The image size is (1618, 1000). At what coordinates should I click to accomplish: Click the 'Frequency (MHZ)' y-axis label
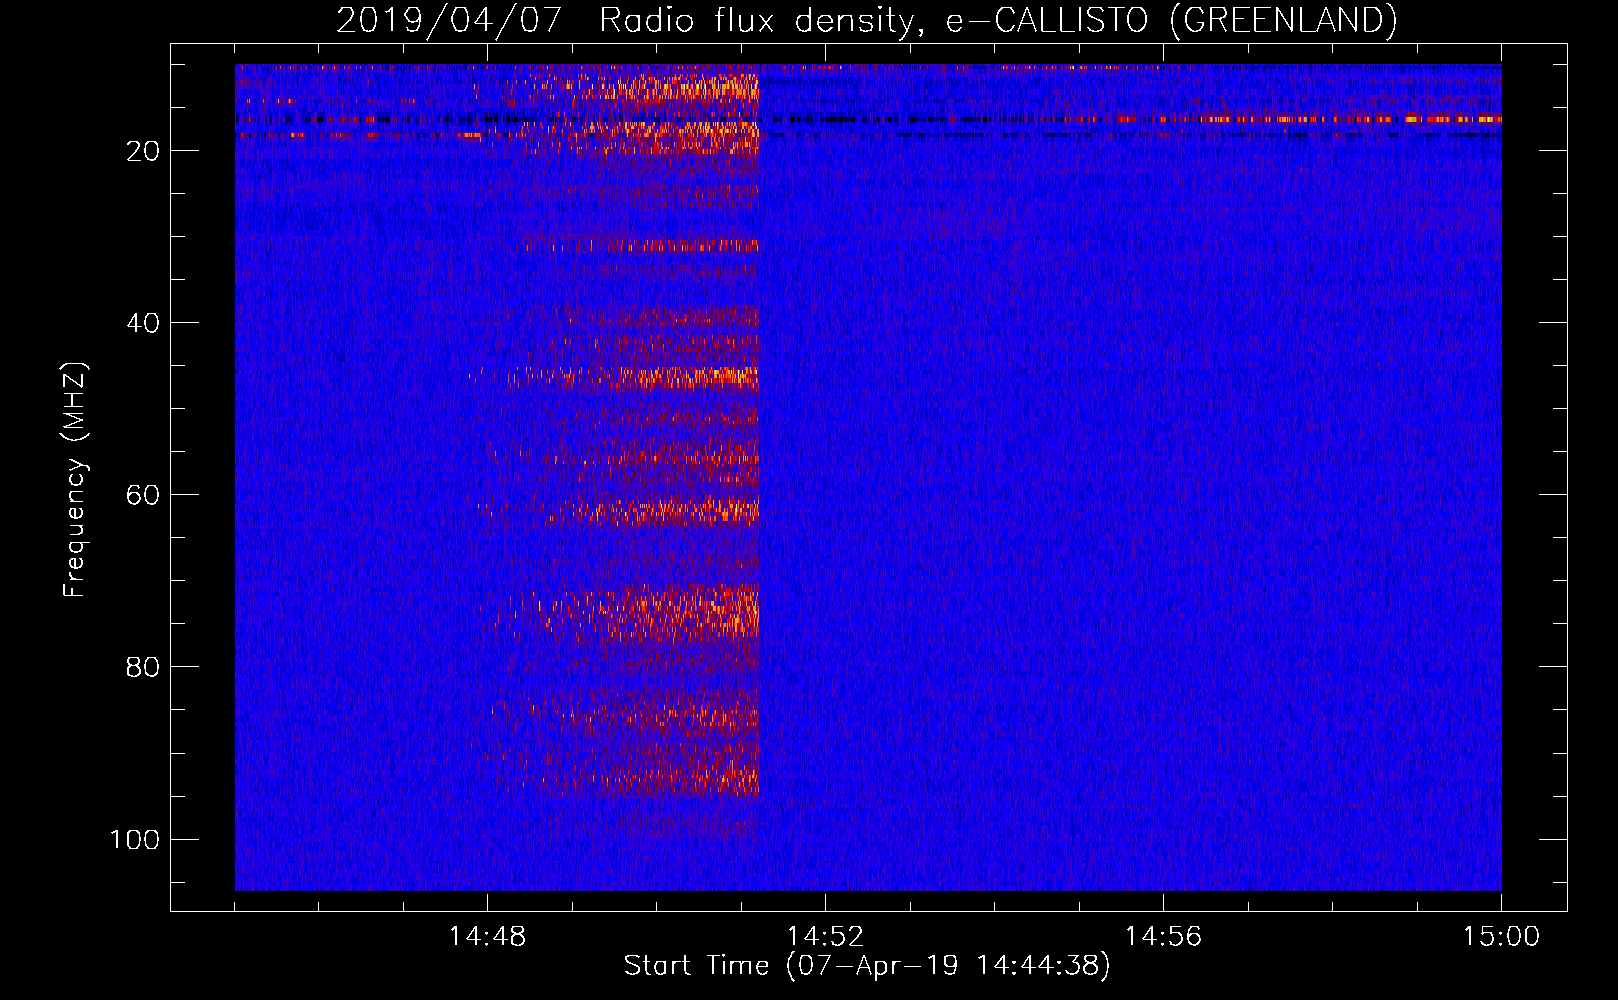click(x=75, y=480)
